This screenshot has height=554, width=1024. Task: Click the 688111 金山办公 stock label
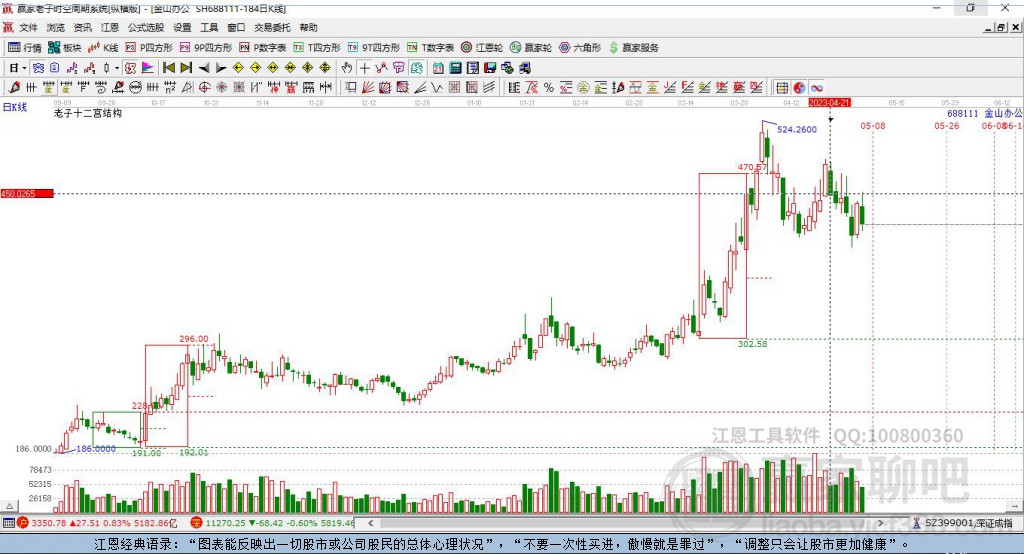point(984,114)
